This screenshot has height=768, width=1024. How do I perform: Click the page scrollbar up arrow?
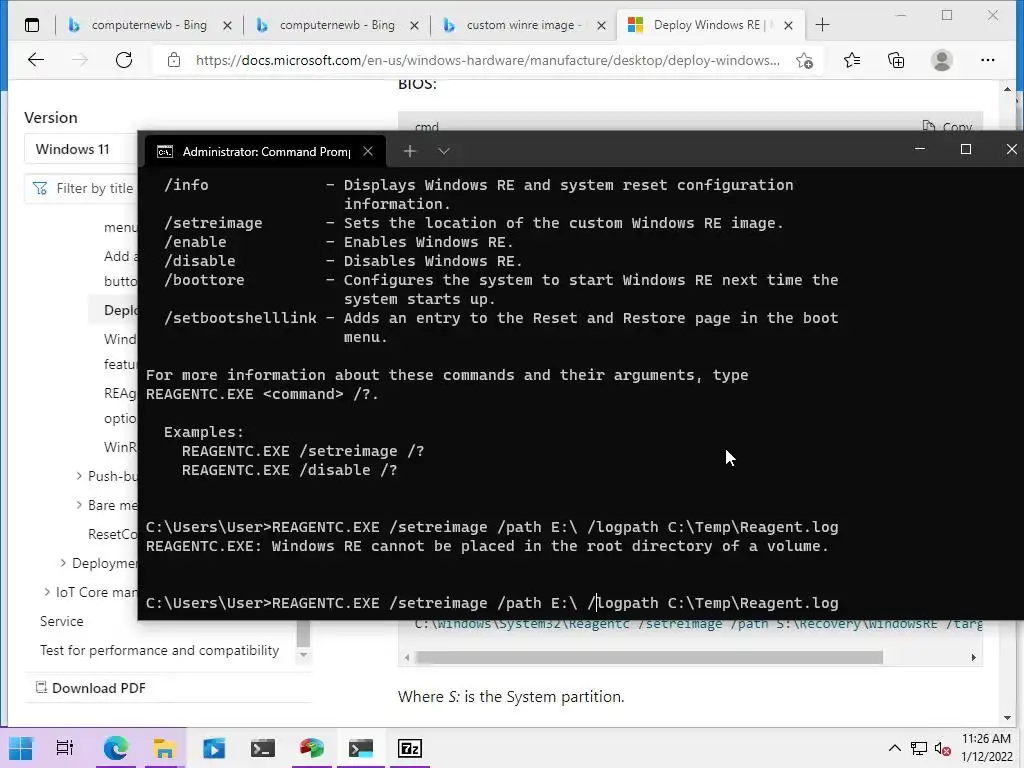pyautogui.click(x=1007, y=89)
